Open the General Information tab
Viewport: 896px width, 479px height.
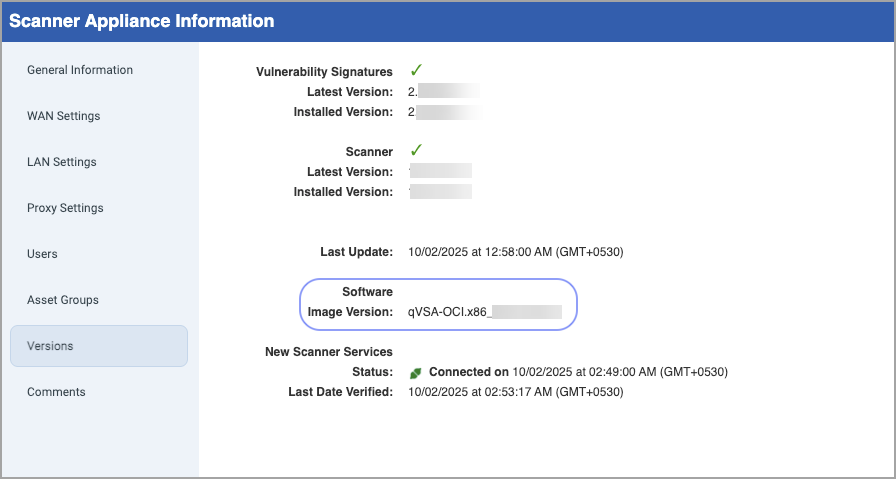(x=80, y=70)
